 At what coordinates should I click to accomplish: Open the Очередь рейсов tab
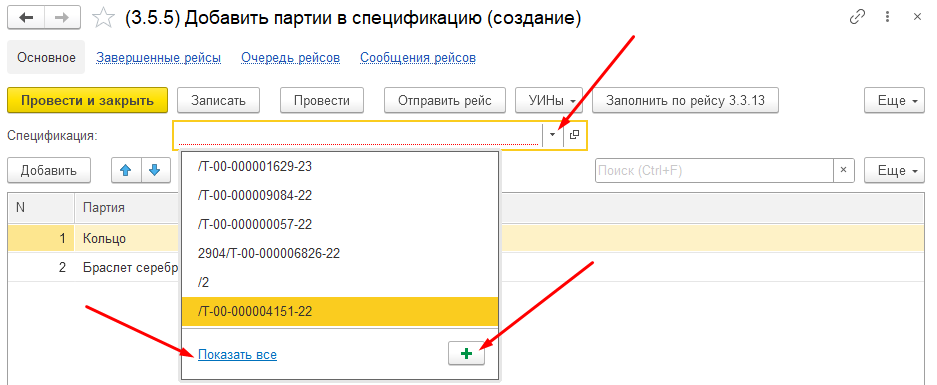[290, 58]
